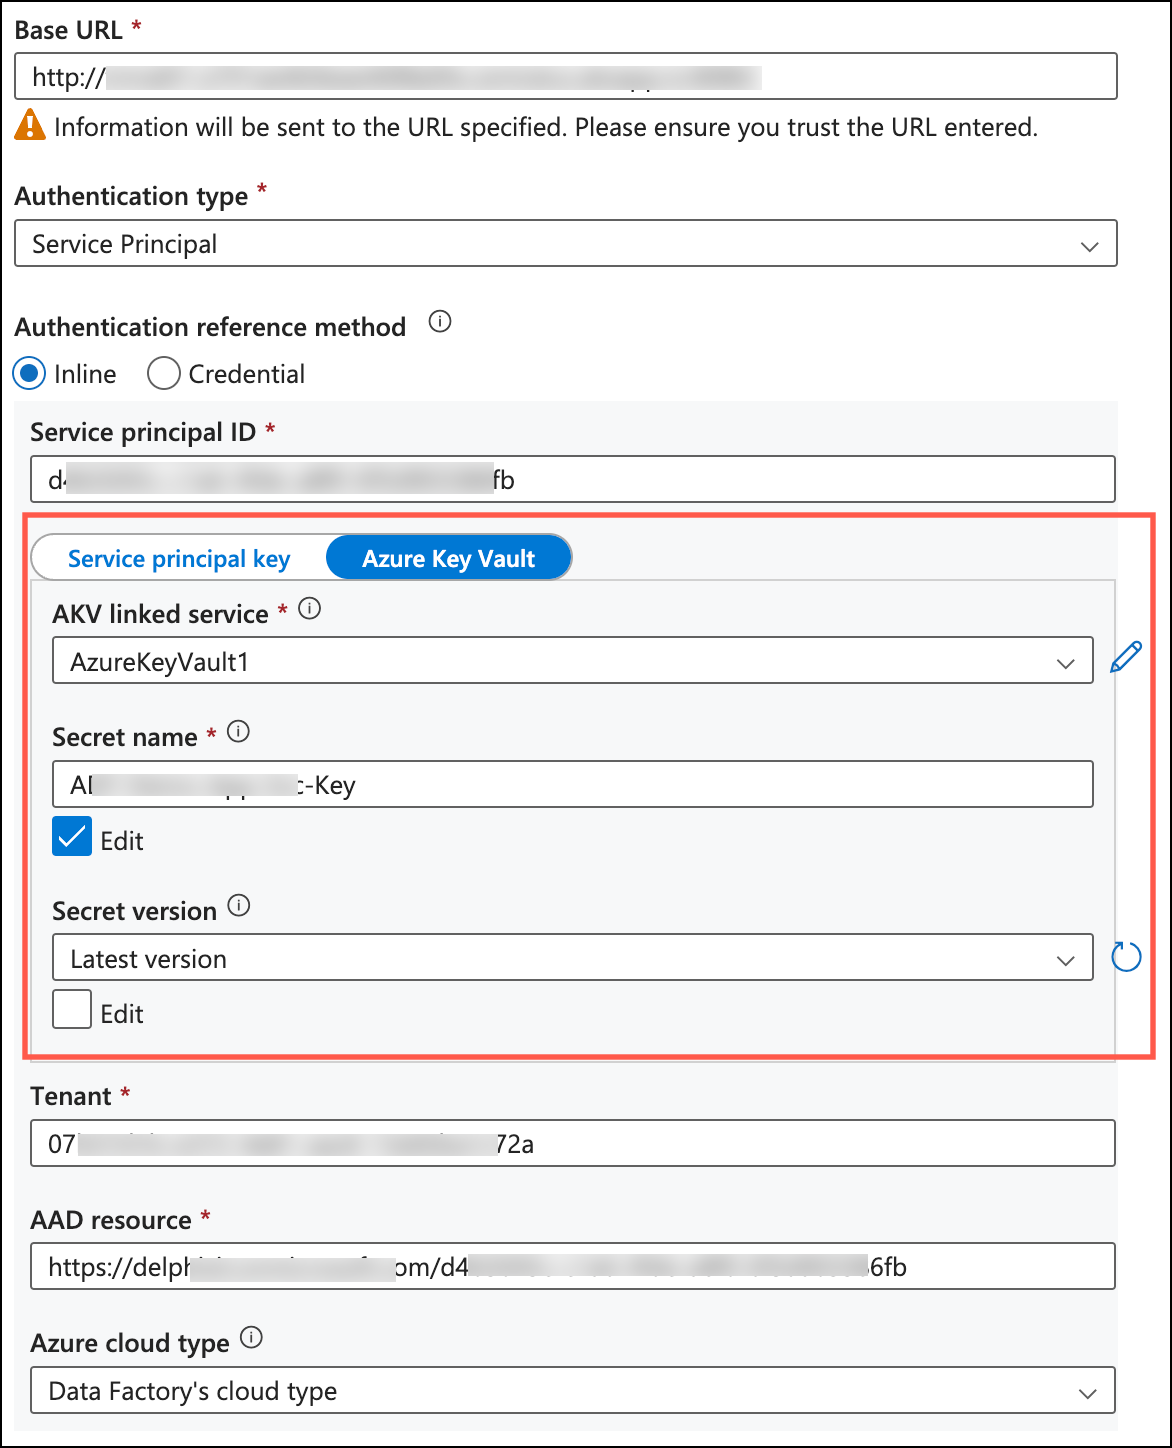Click the orange warning icon under Base URL
The width and height of the screenshot is (1172, 1448).
pos(30,125)
